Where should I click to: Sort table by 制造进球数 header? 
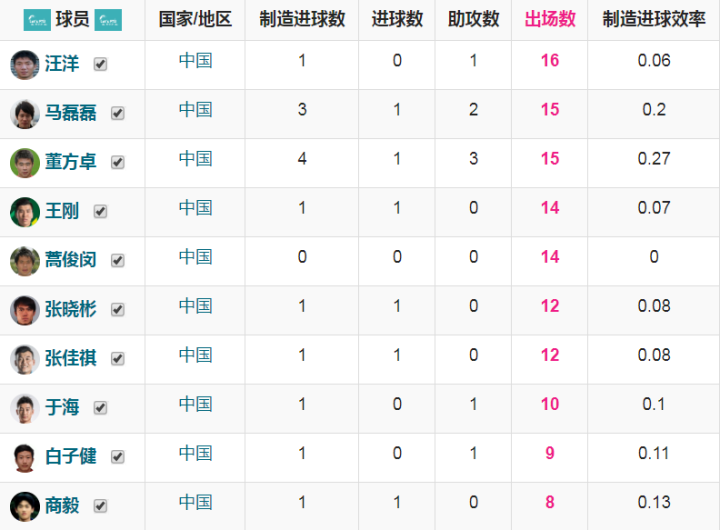pos(302,19)
